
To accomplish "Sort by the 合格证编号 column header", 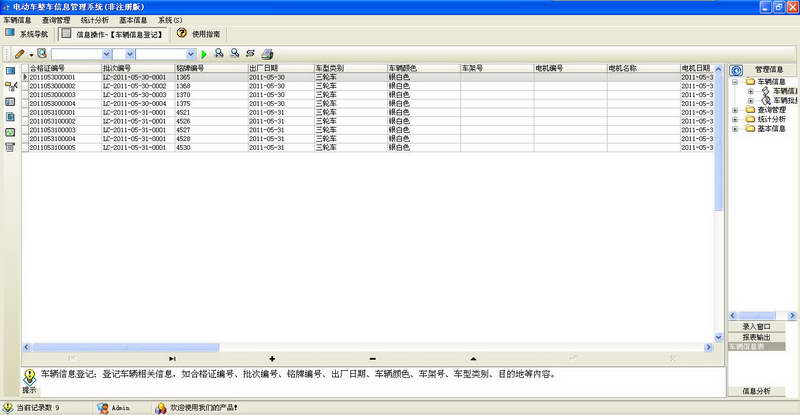I will pos(65,68).
